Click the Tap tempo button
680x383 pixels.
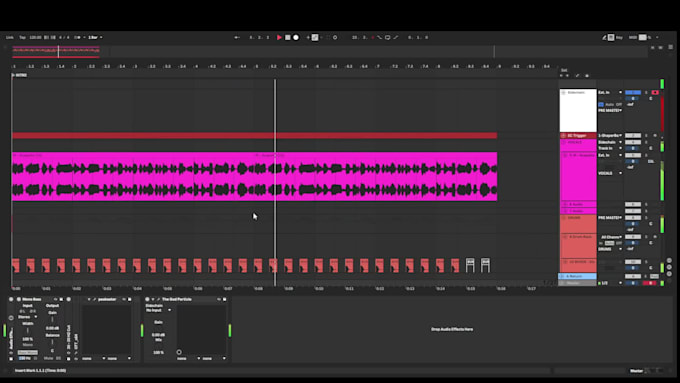[22, 37]
